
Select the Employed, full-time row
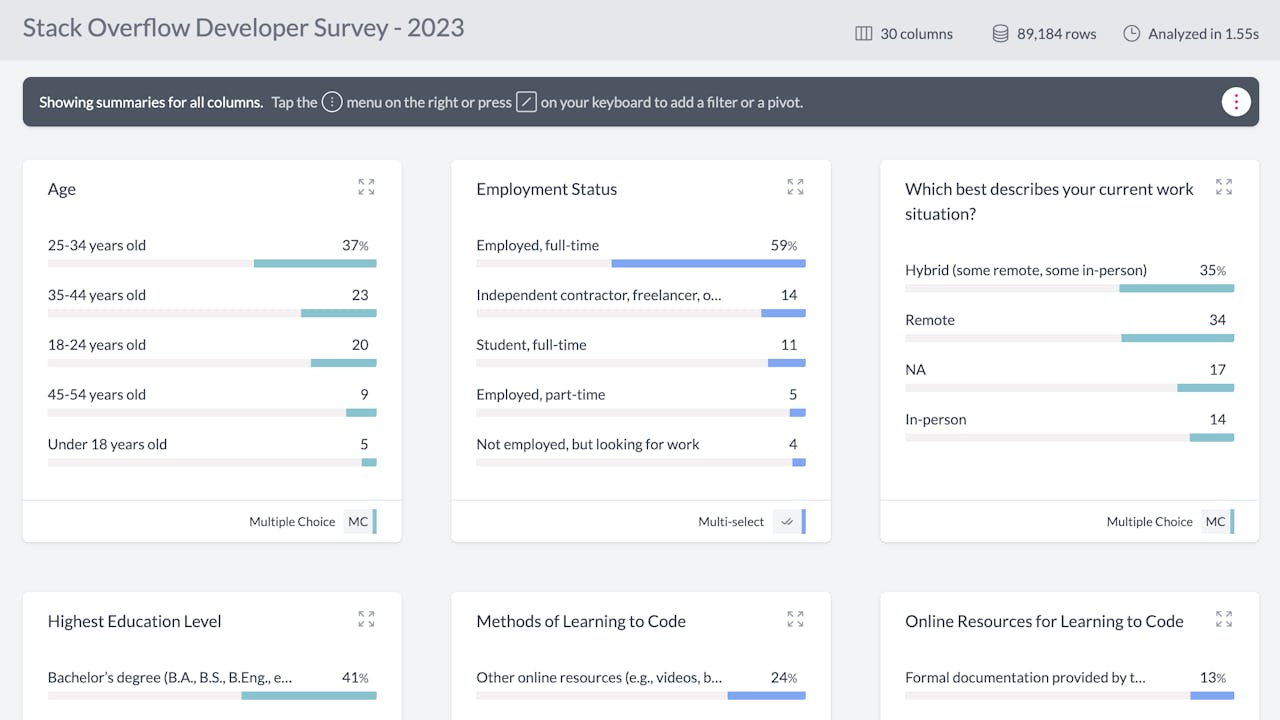[x=640, y=253]
